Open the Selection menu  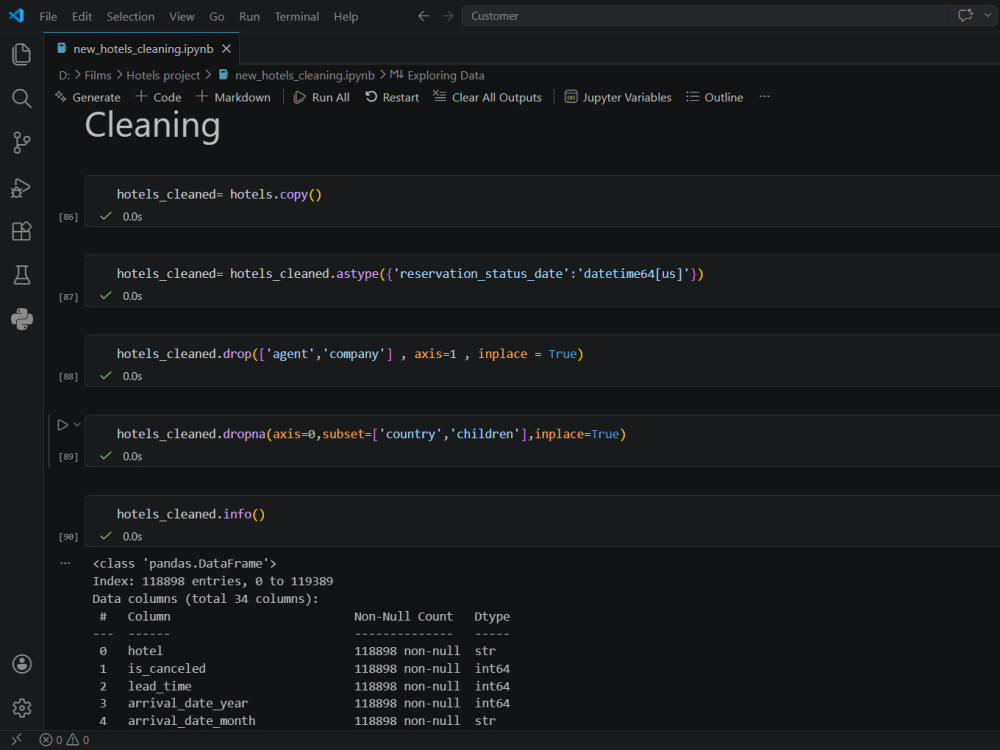tap(130, 17)
